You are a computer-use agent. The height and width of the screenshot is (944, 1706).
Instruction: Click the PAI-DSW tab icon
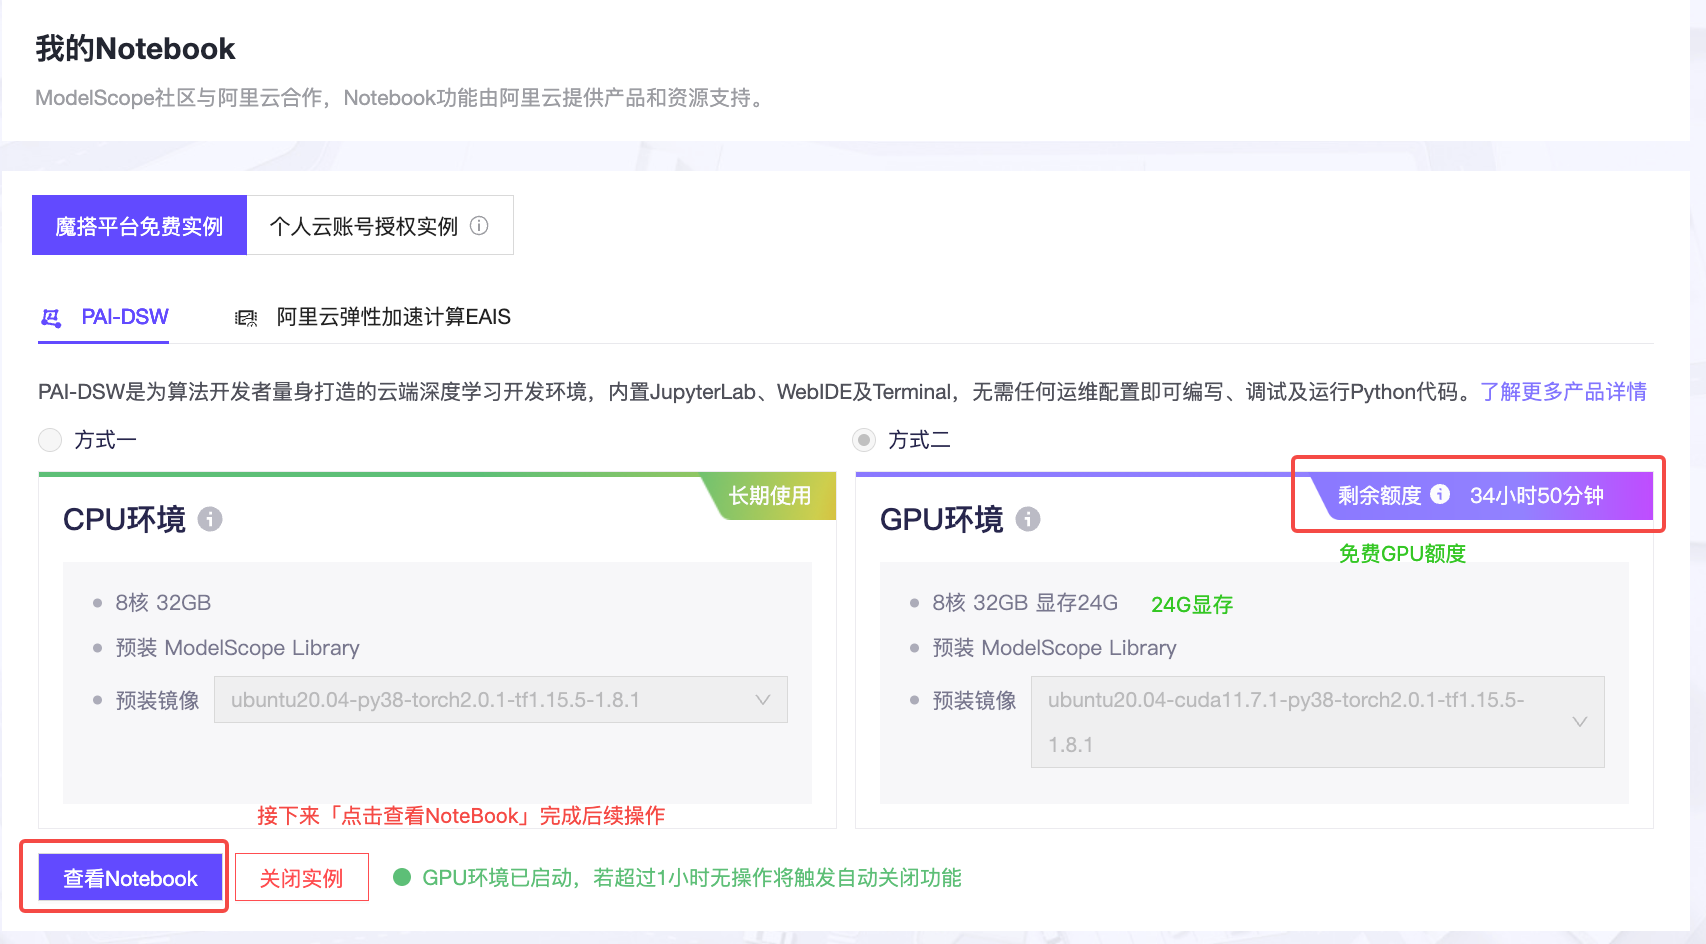coord(51,318)
